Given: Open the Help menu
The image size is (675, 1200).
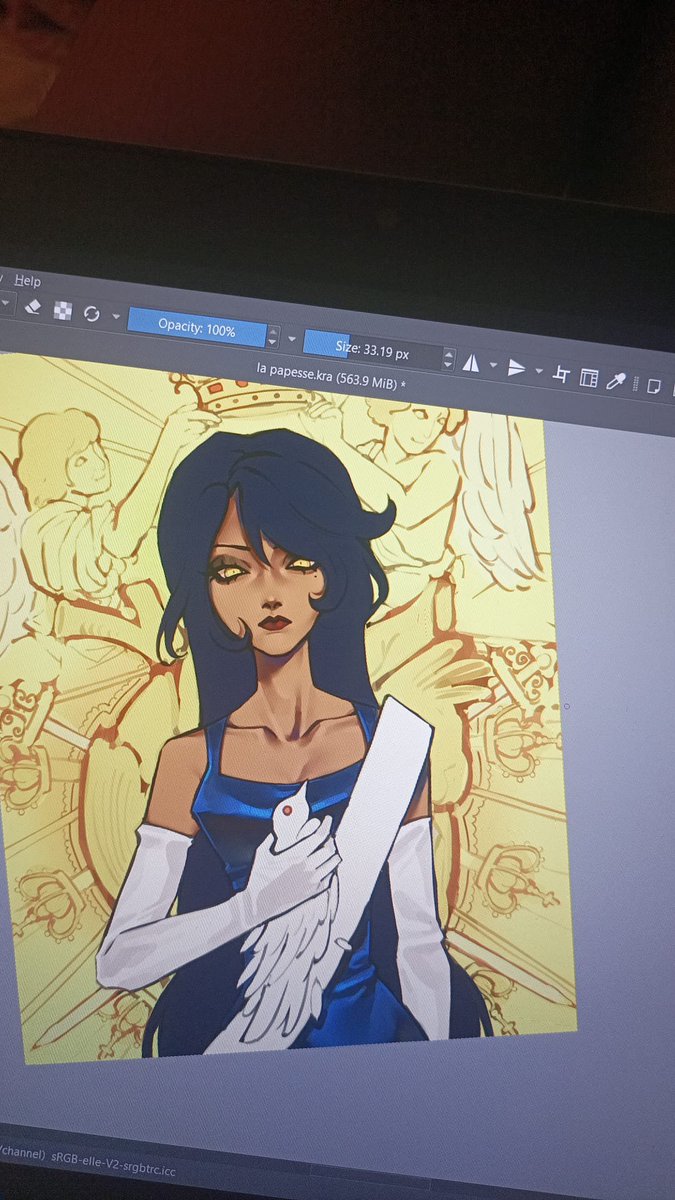Looking at the screenshot, I should pyautogui.click(x=27, y=282).
